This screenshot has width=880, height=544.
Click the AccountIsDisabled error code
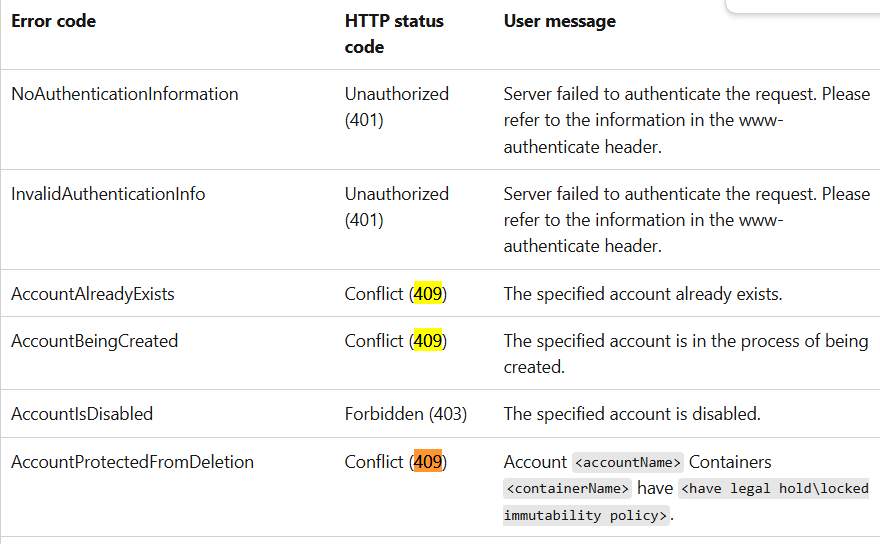pos(82,414)
